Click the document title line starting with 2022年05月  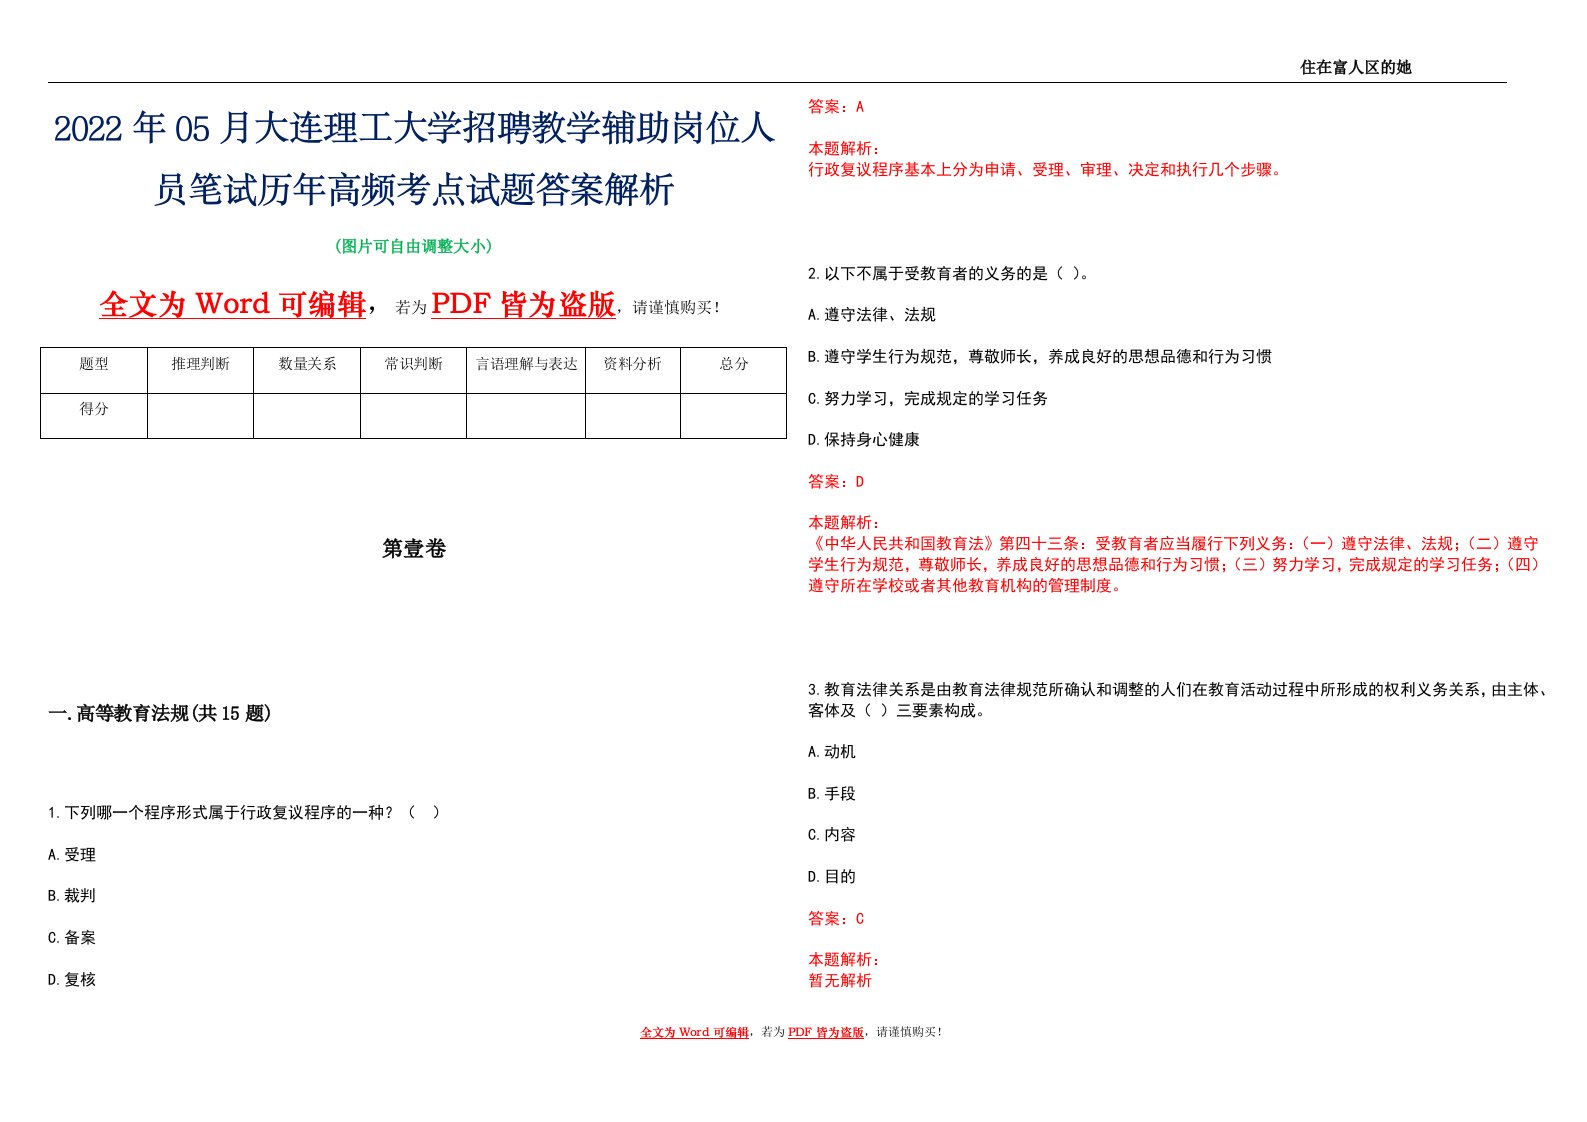[x=414, y=129]
